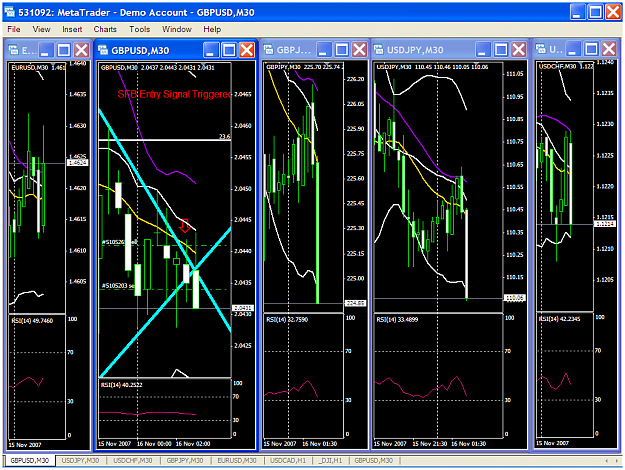Minimize the GBPJPY chart window

pyautogui.click(x=324, y=50)
